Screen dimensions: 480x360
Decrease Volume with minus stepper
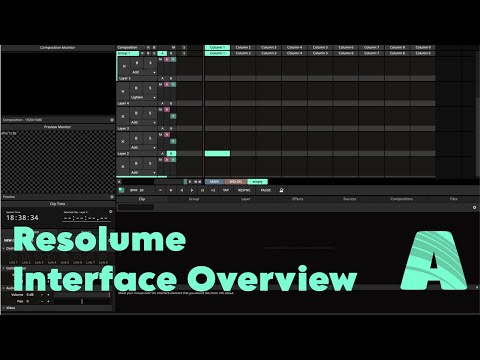coord(42,295)
